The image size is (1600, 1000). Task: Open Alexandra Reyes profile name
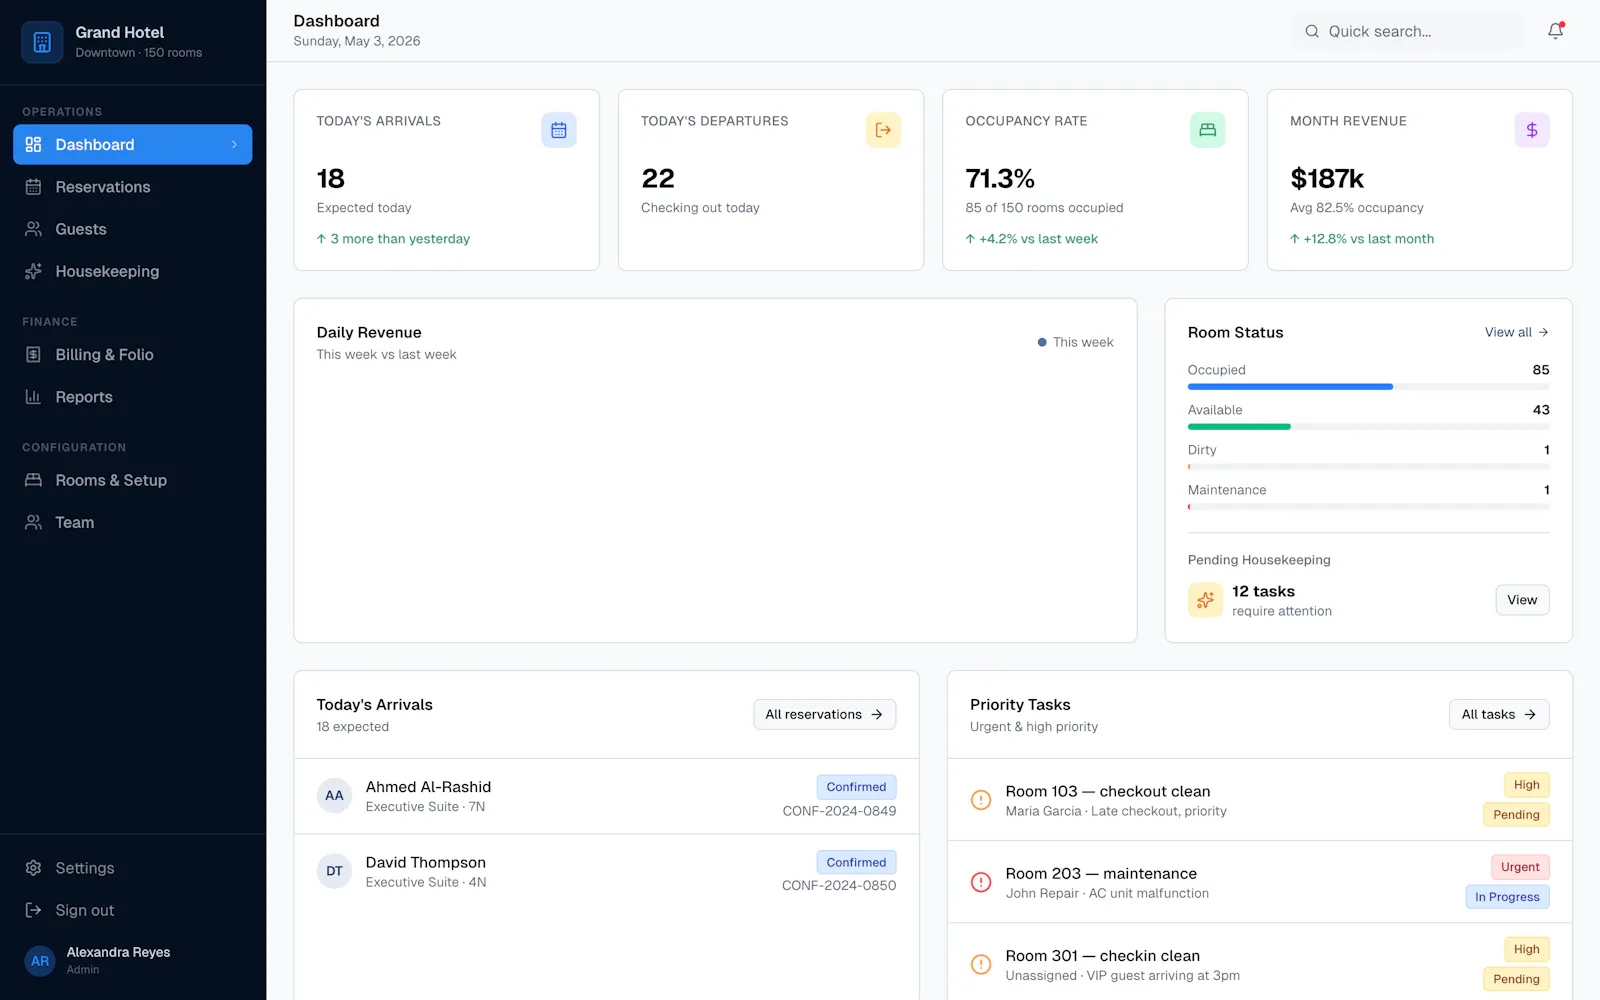click(x=118, y=952)
